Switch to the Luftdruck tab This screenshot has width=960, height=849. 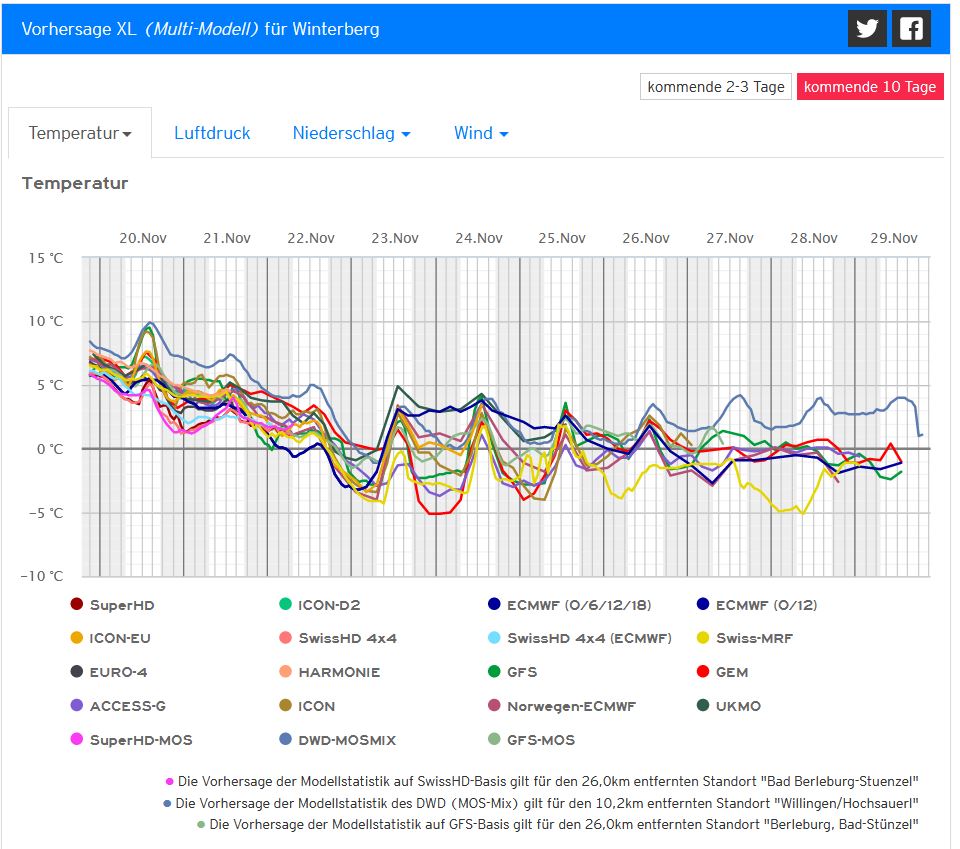(x=211, y=132)
